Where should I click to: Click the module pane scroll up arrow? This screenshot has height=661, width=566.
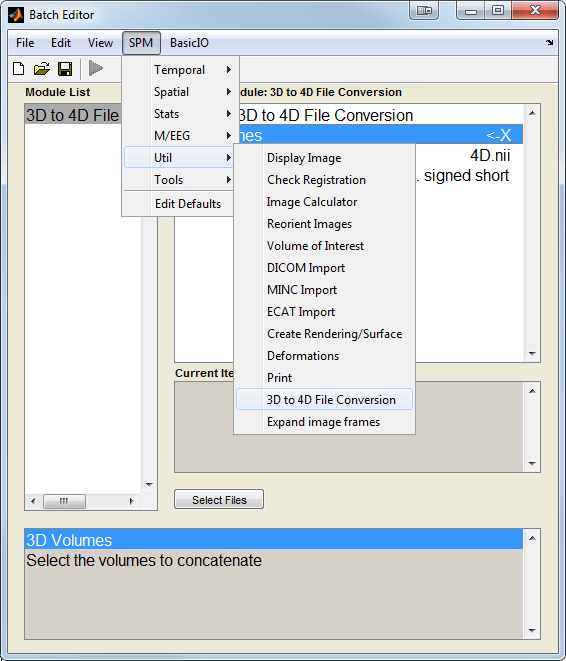point(532,113)
